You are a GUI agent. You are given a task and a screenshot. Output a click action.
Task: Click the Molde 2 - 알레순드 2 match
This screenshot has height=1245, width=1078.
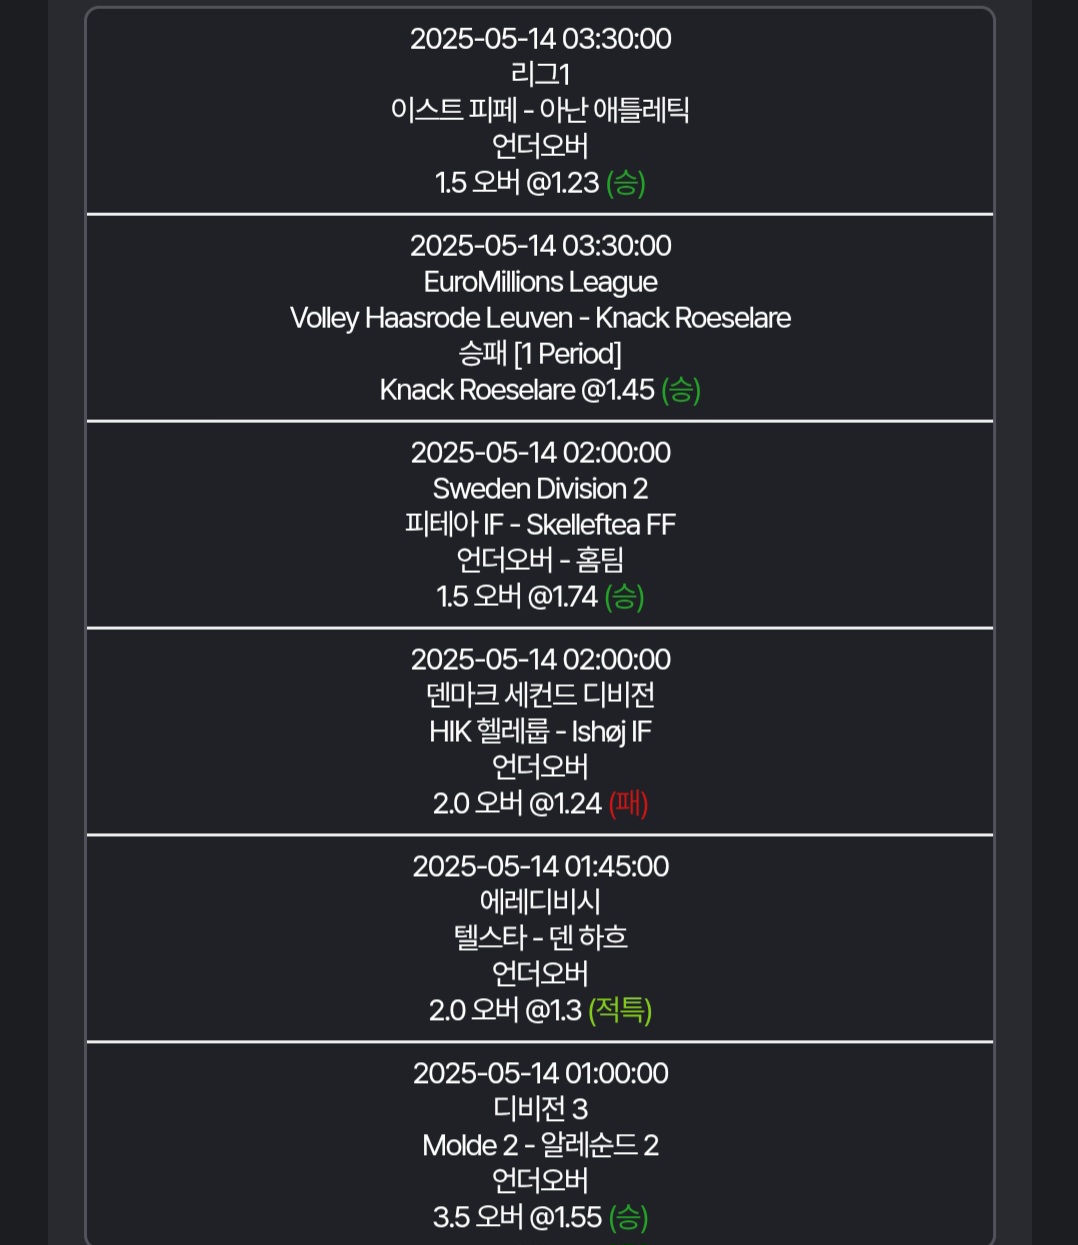tap(540, 1145)
